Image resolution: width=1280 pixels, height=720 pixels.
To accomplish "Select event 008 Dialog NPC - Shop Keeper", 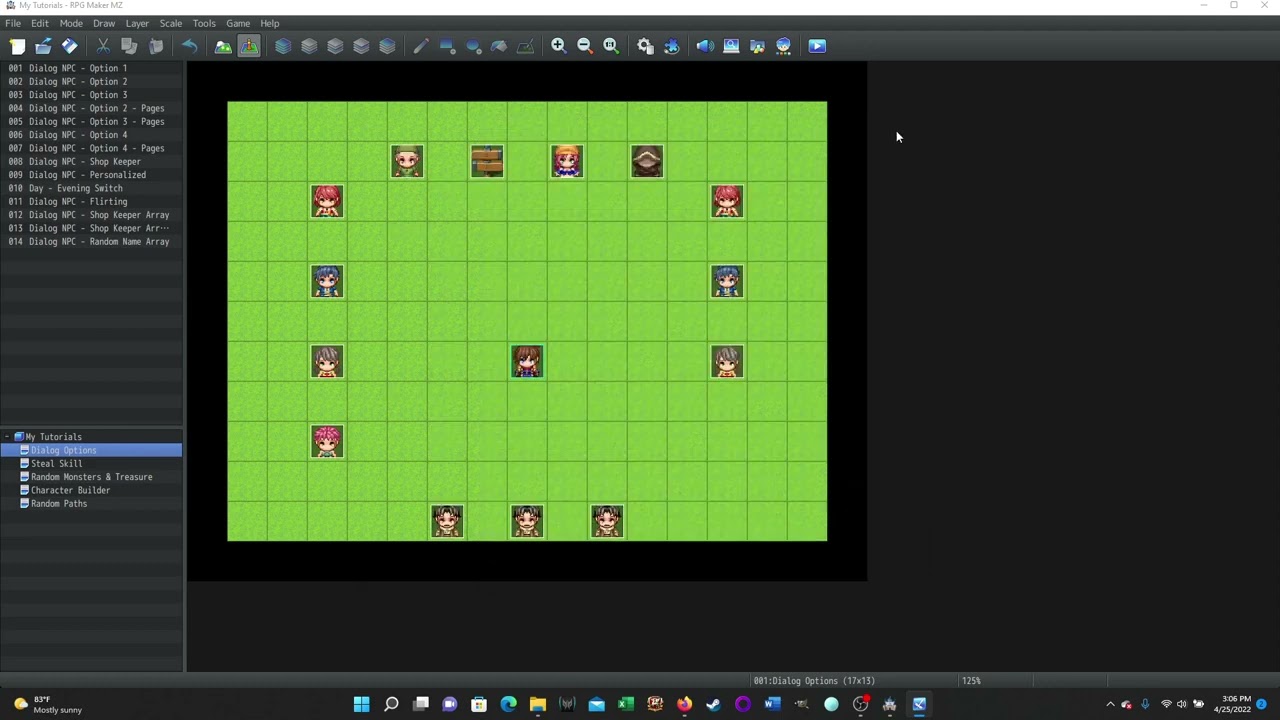I will [91, 162].
